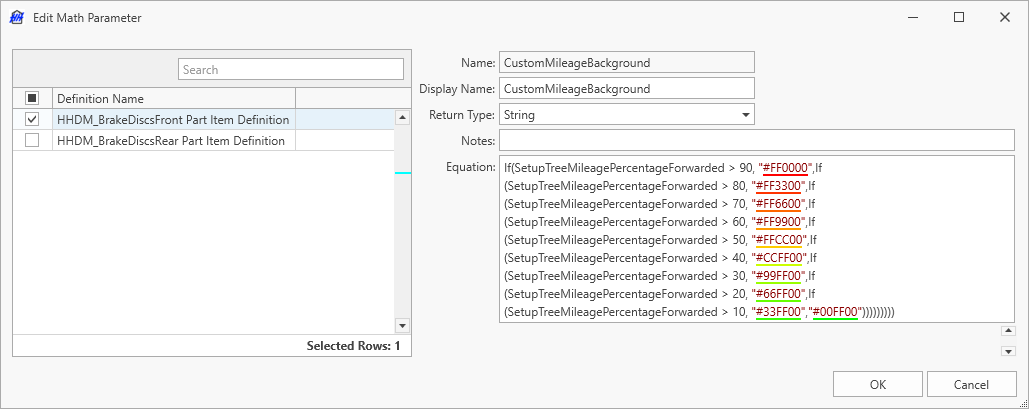1029x409 pixels.
Task: Click the empty Notes text field
Action: point(756,141)
